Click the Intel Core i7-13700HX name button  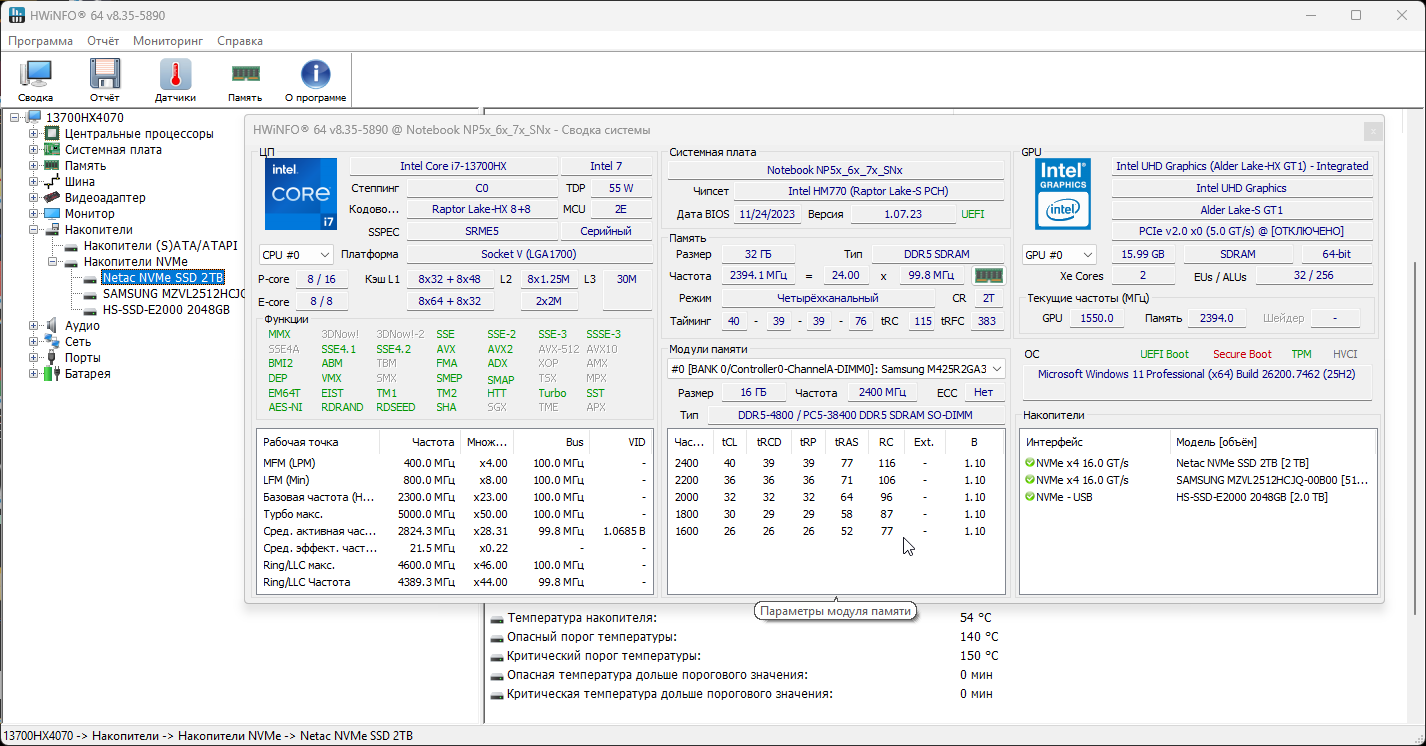tap(453, 166)
